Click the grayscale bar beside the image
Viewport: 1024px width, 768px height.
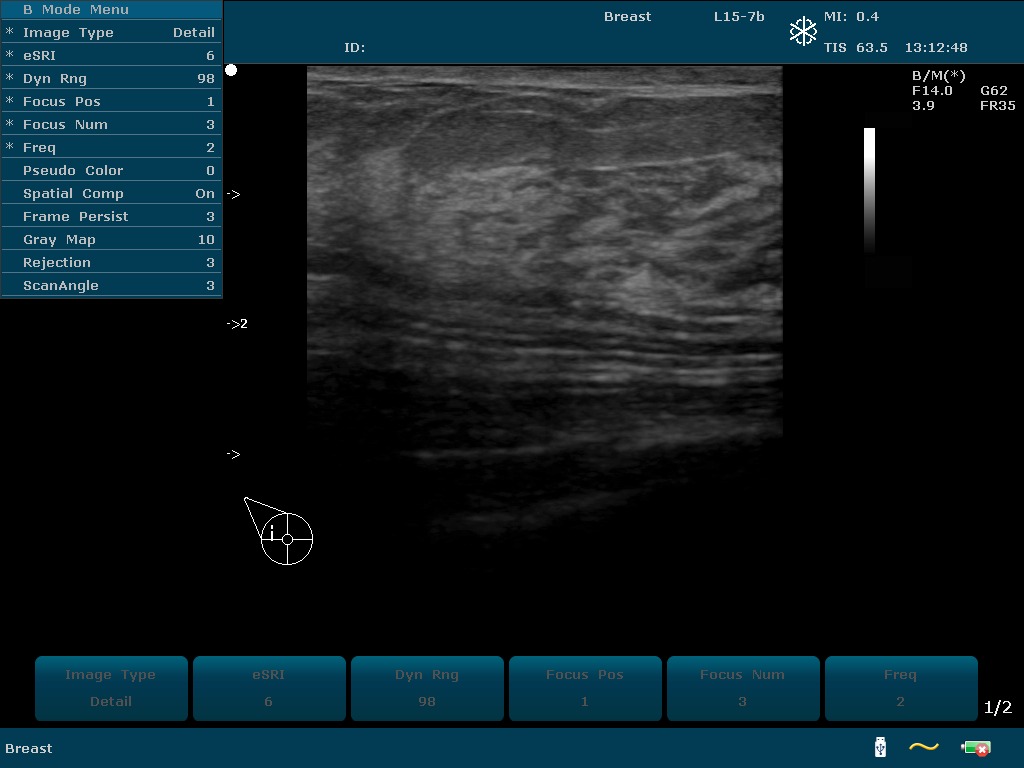tap(869, 190)
